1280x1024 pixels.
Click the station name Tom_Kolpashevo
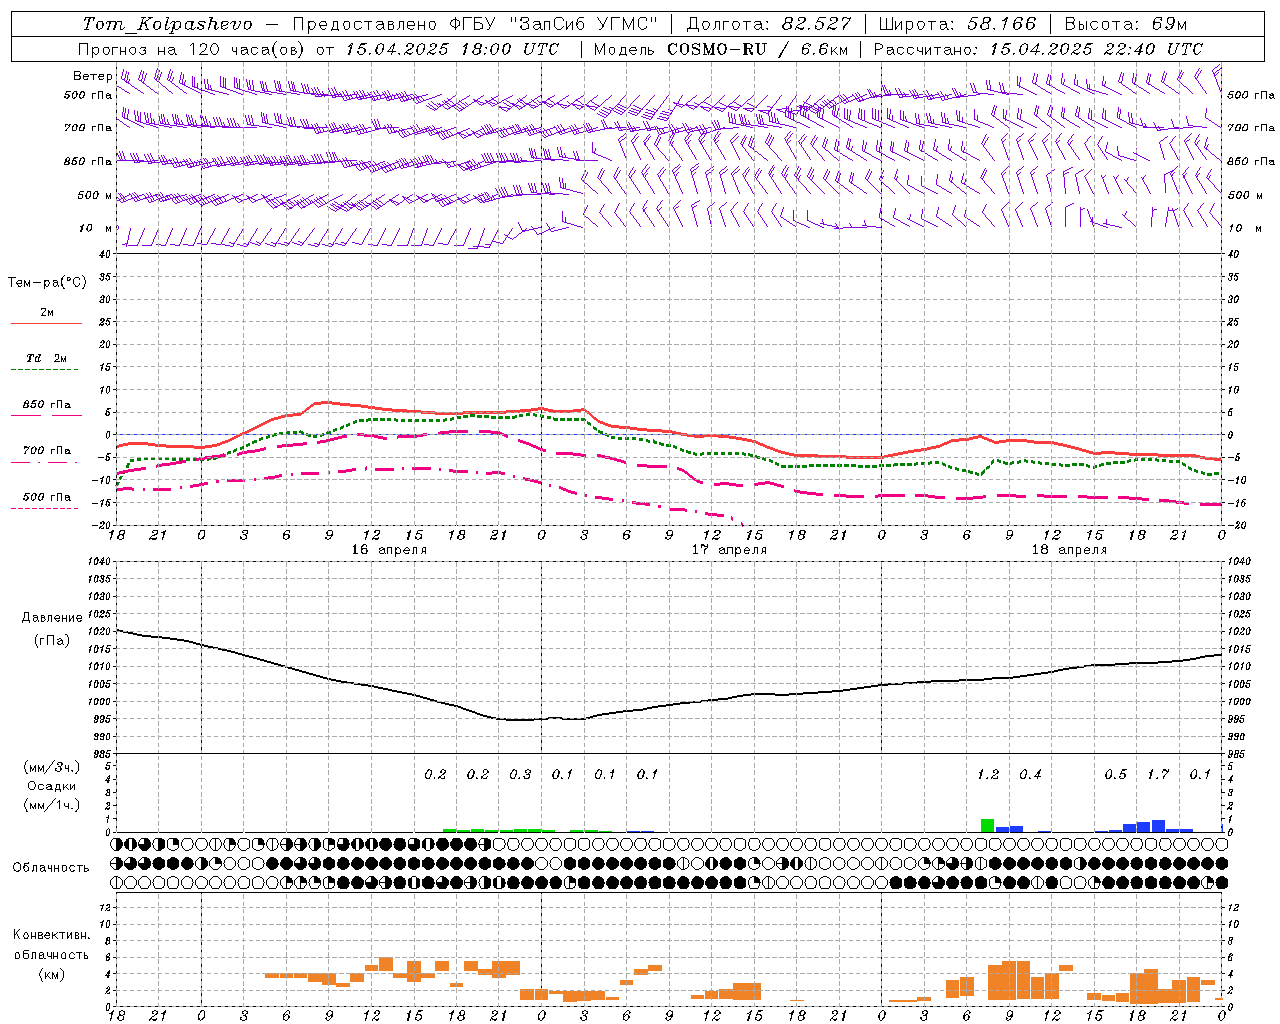[x=167, y=24]
